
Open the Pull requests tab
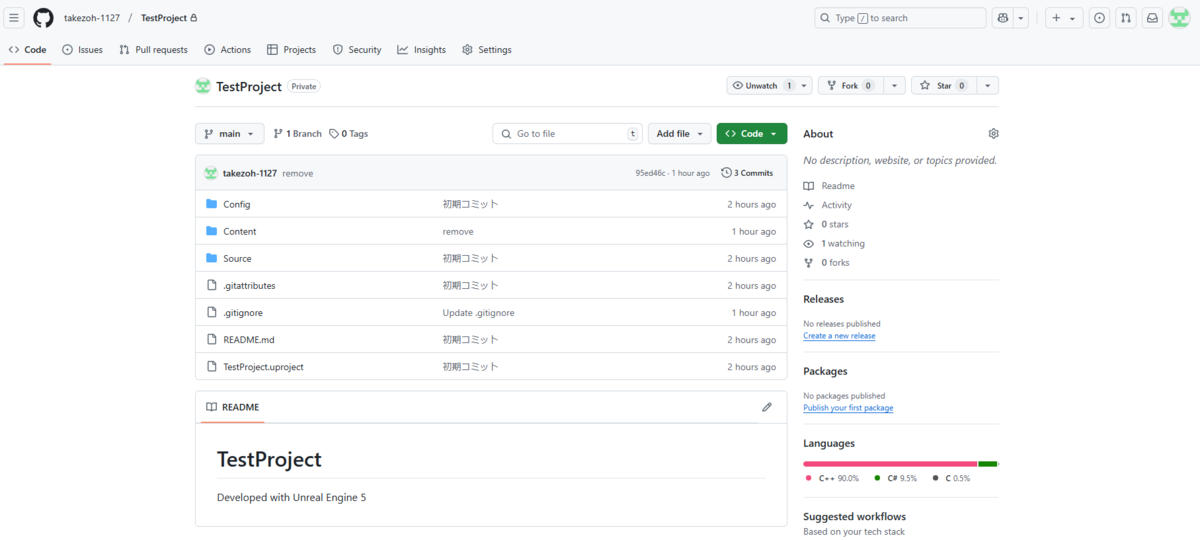point(153,49)
